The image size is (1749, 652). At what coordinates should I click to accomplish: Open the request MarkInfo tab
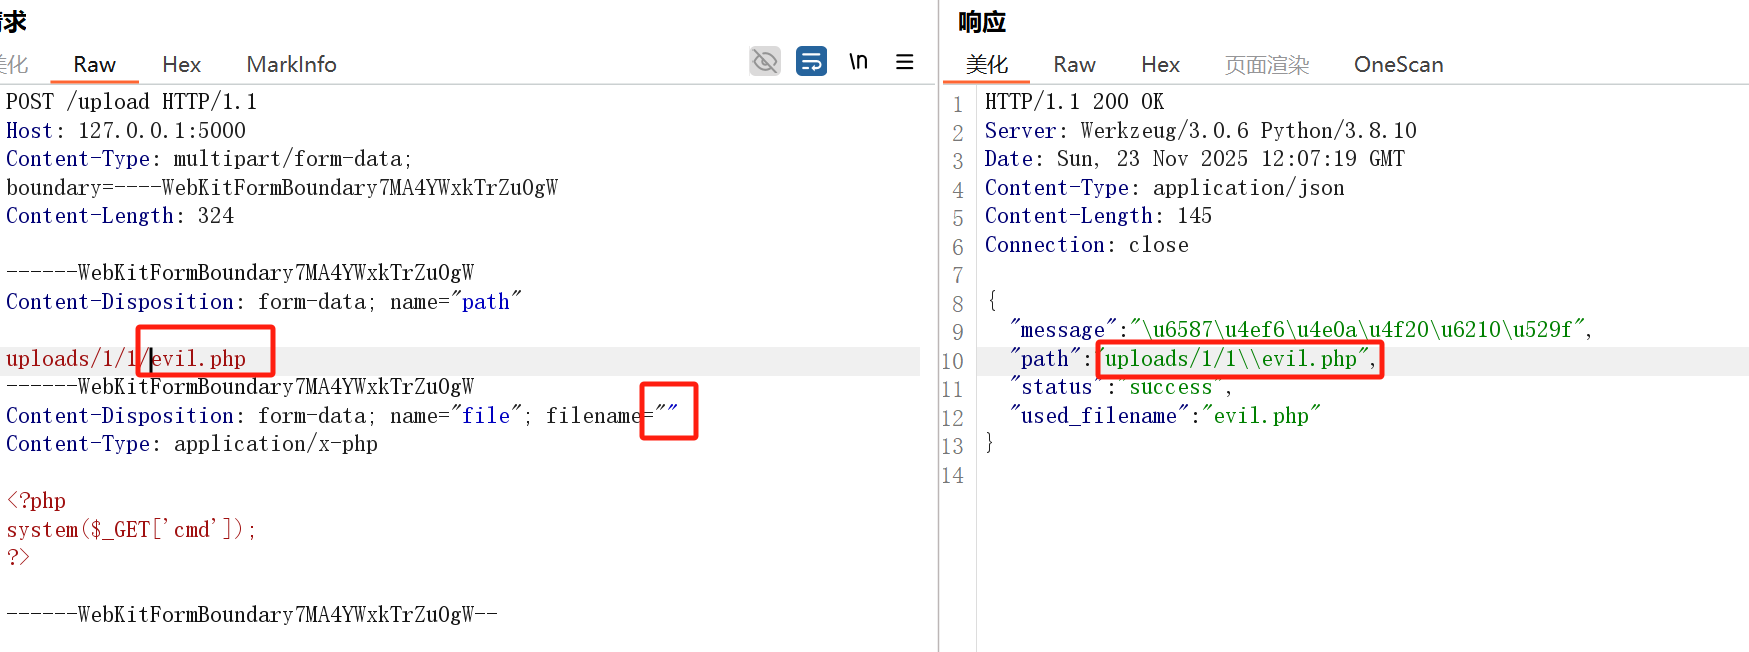point(292,65)
